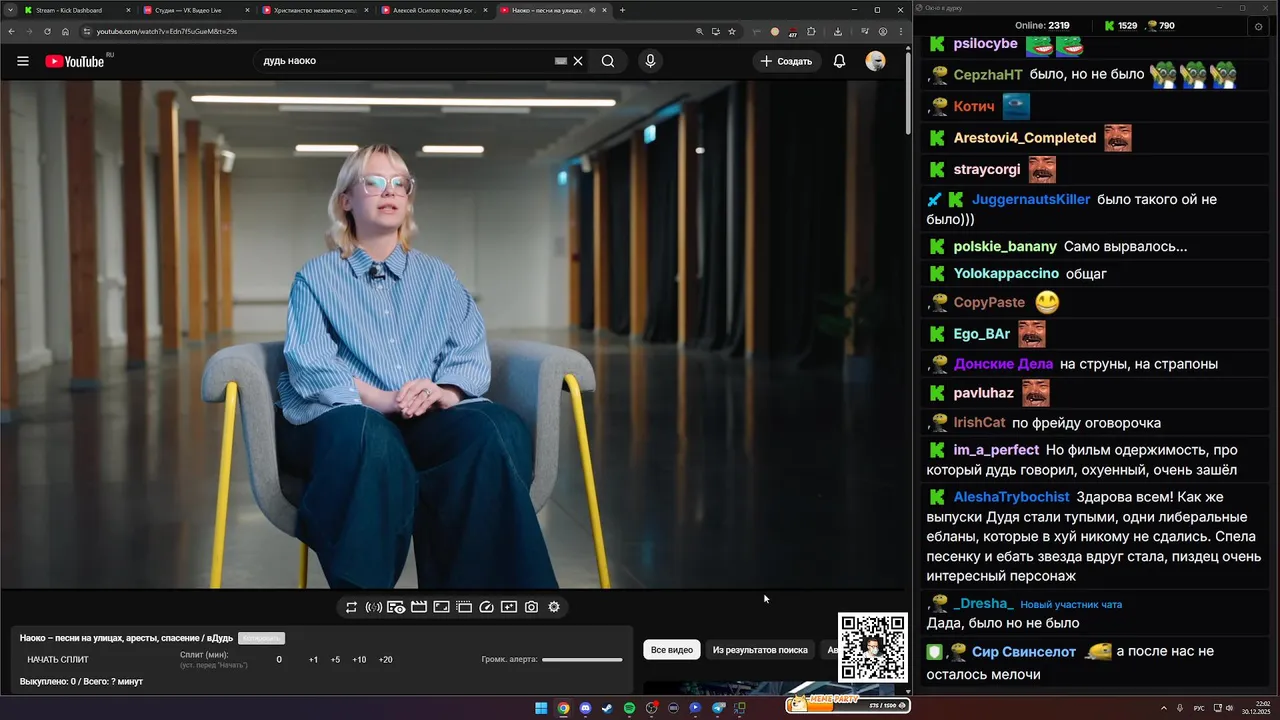Show hidden system tray icons chevron
This screenshot has width=1280, height=720.
pyautogui.click(x=1165, y=708)
